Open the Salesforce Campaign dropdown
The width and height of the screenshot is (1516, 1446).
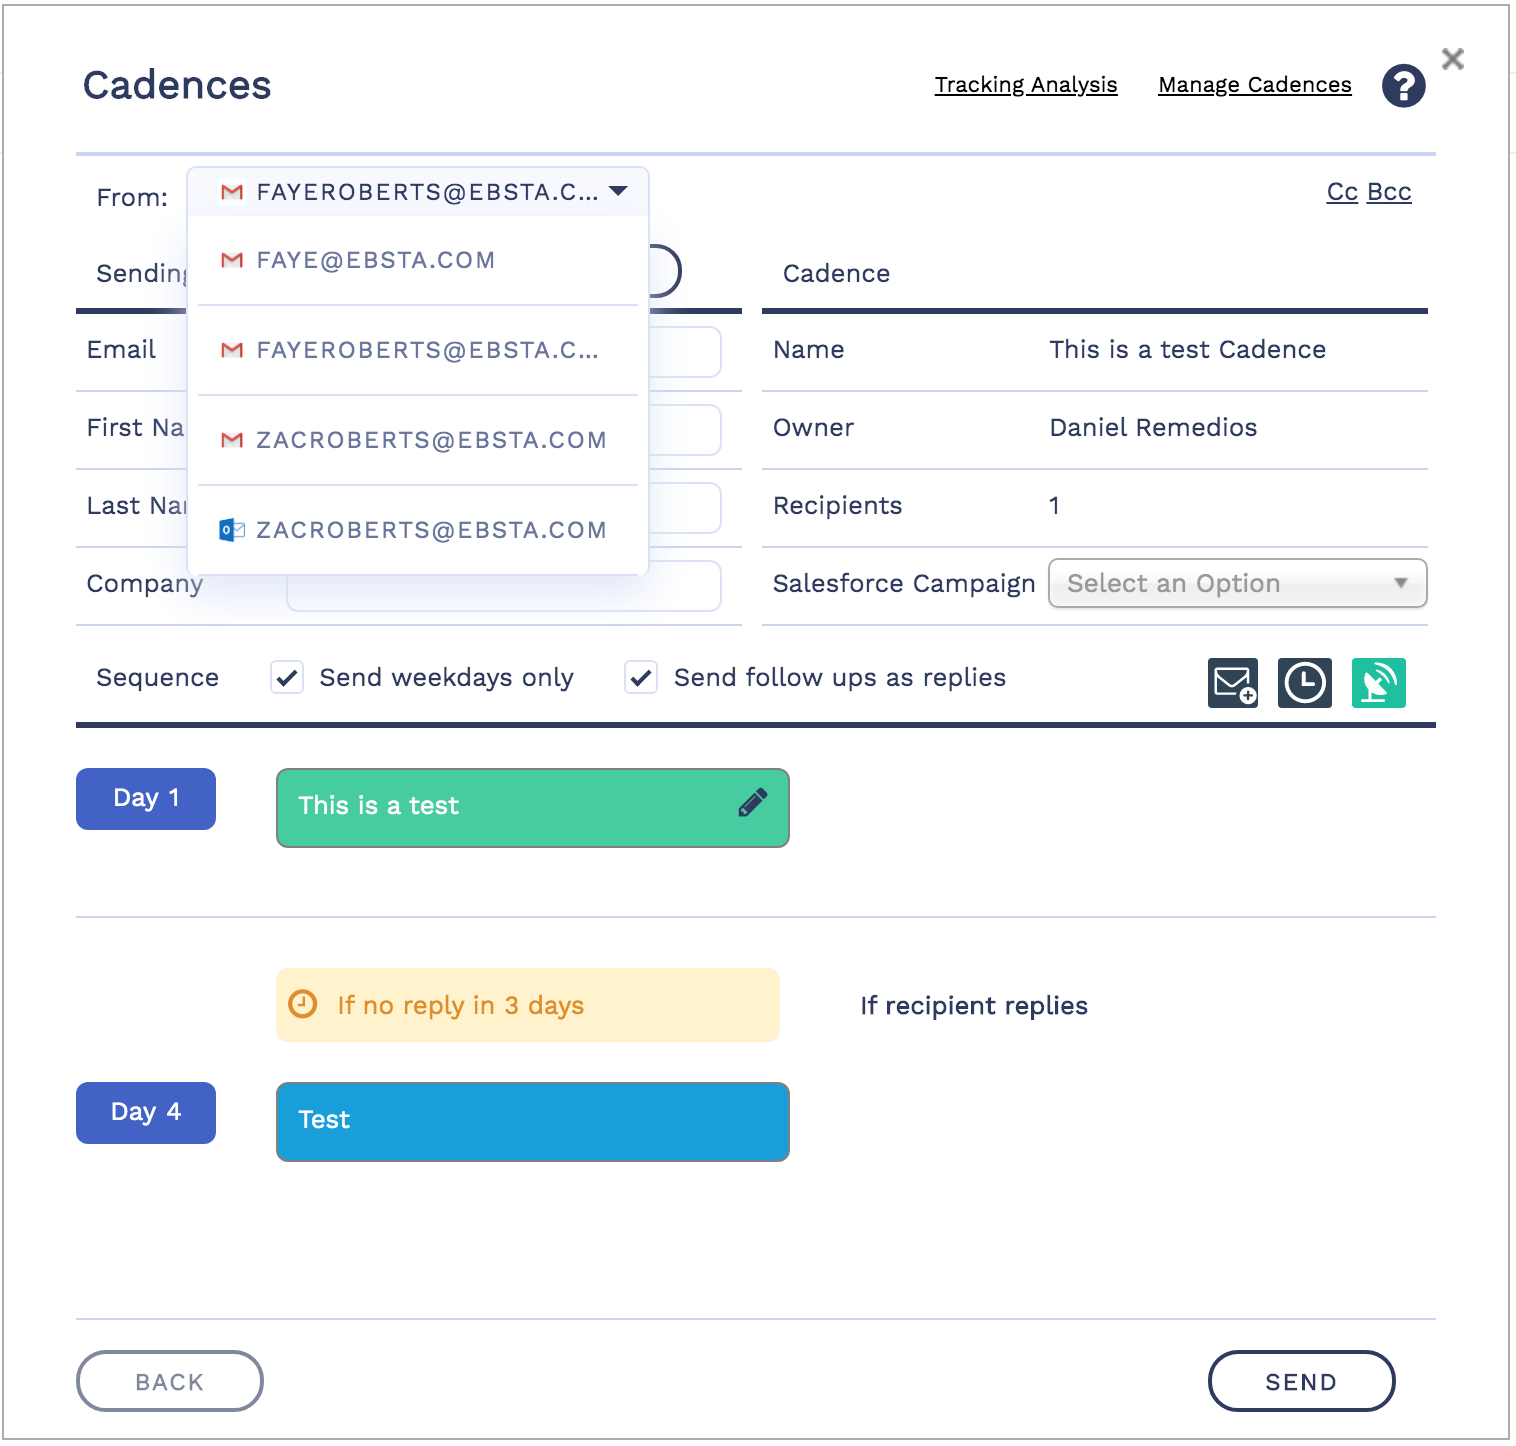1237,583
